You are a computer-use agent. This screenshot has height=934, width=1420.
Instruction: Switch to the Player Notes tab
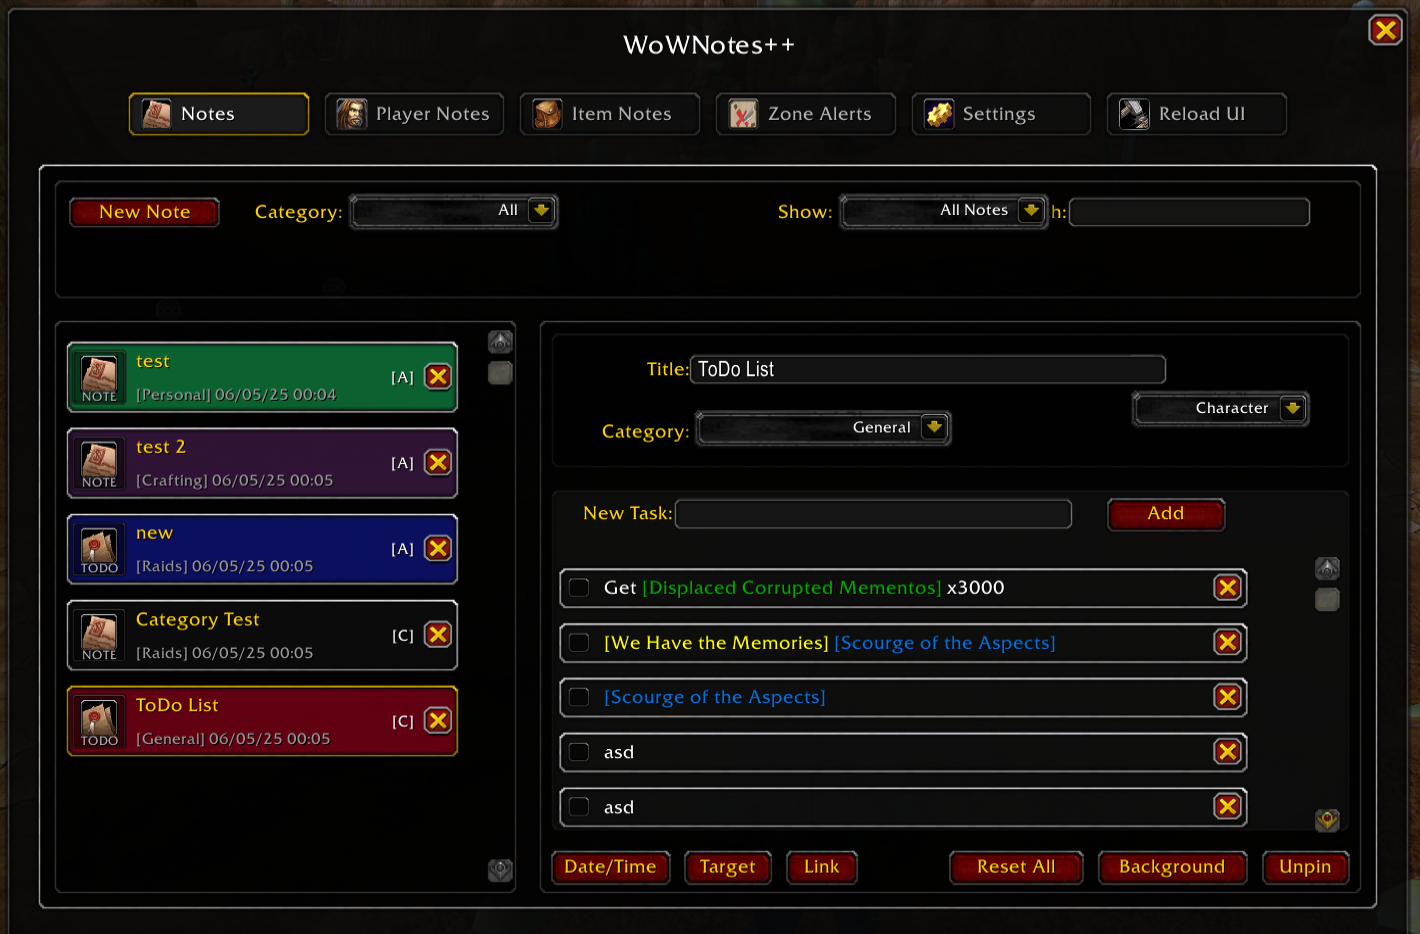point(414,113)
